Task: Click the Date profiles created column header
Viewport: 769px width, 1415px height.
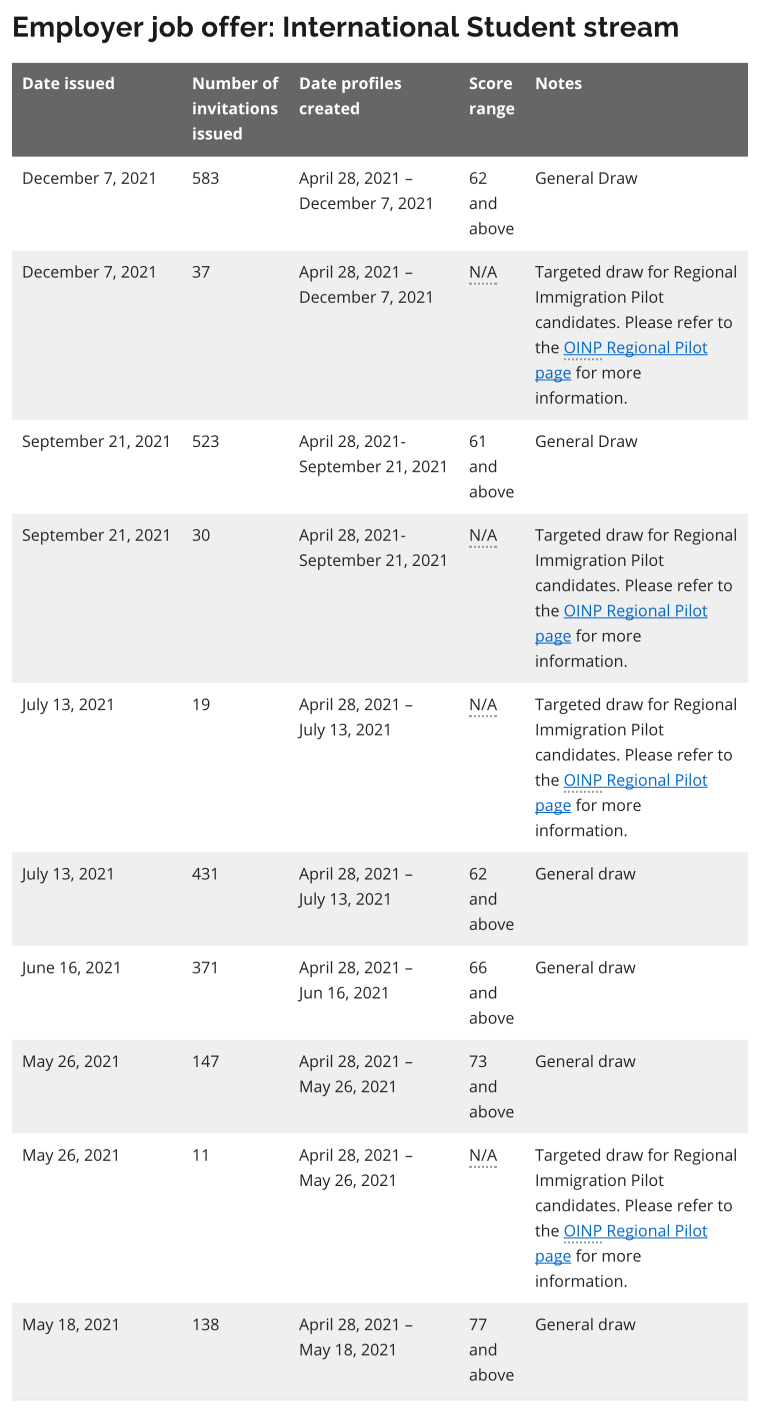Action: [349, 96]
